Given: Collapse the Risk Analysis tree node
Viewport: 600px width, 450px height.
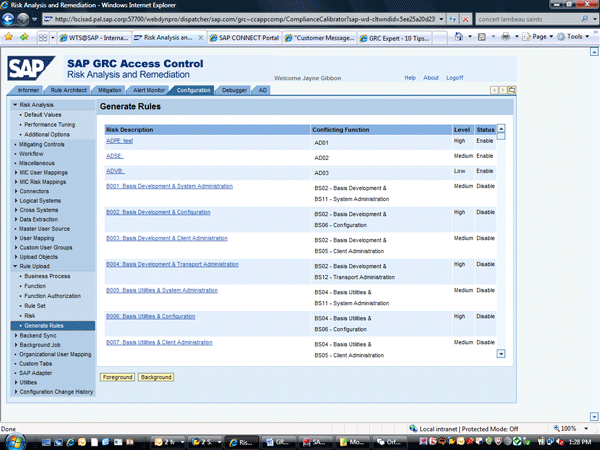Looking at the screenshot, I should coord(15,104).
